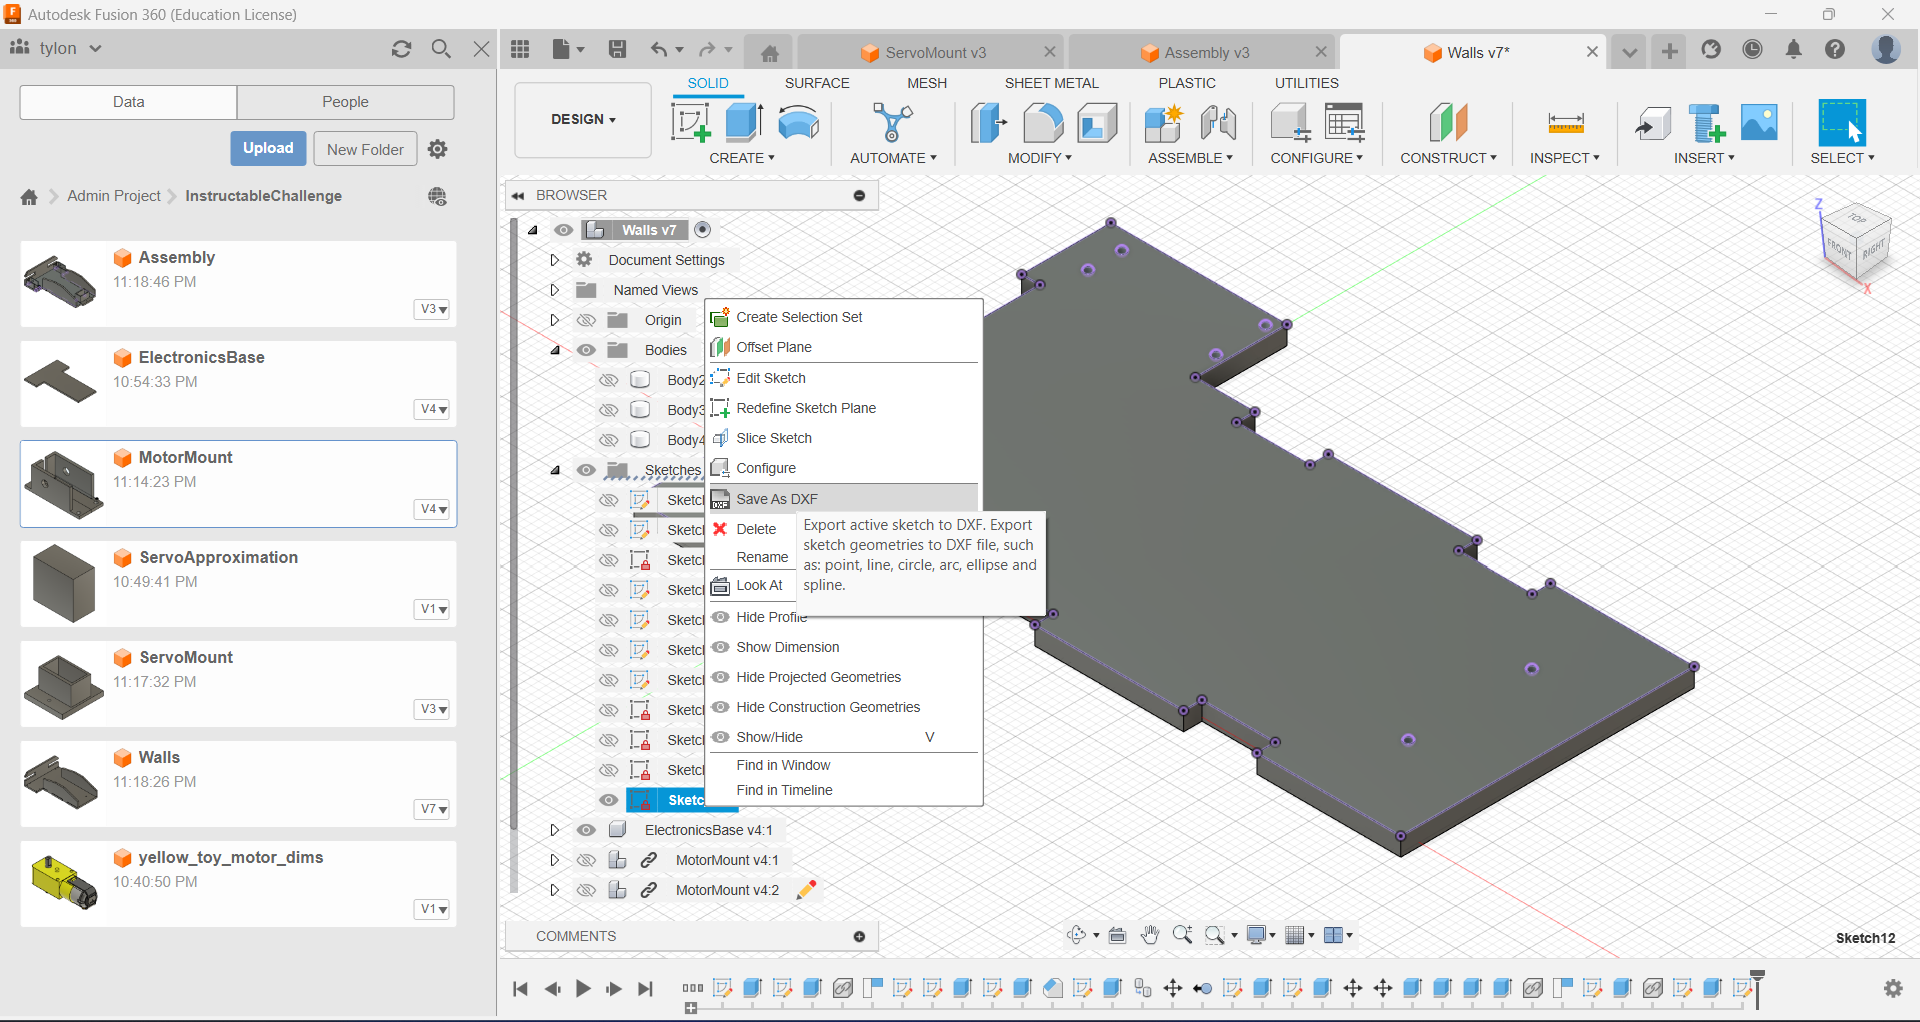Click the search magnifier in data panel

pos(441,49)
